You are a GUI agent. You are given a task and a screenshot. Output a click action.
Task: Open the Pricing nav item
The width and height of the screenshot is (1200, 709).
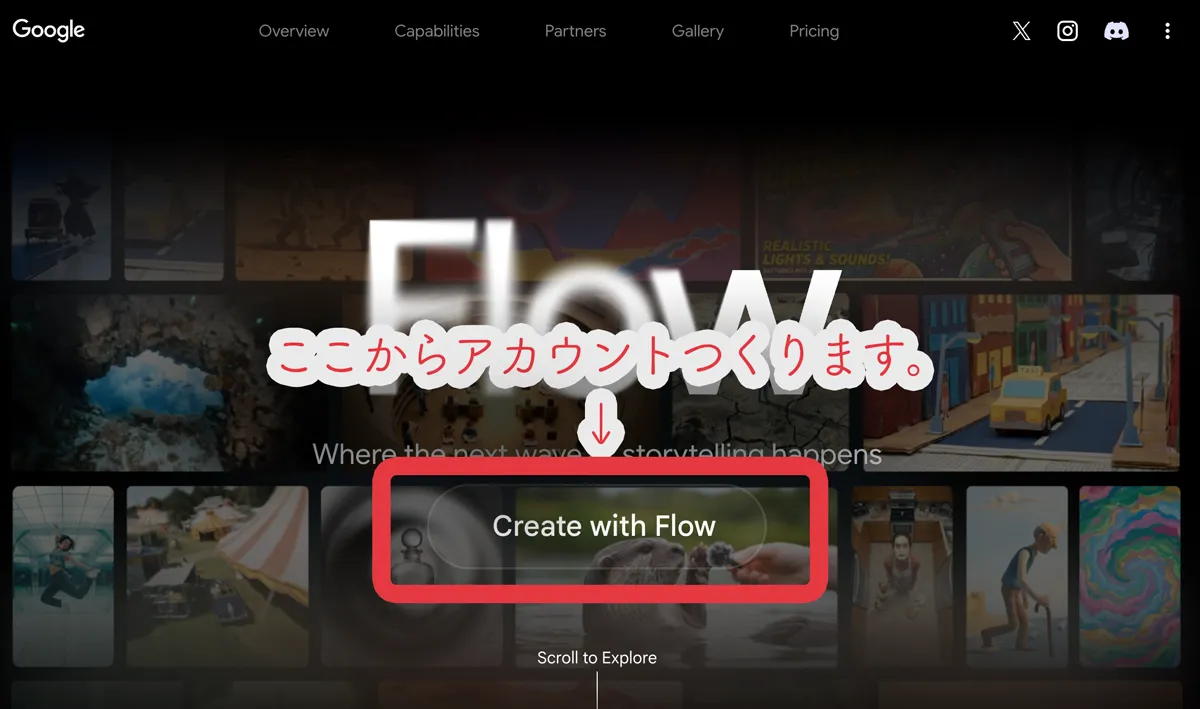(814, 31)
